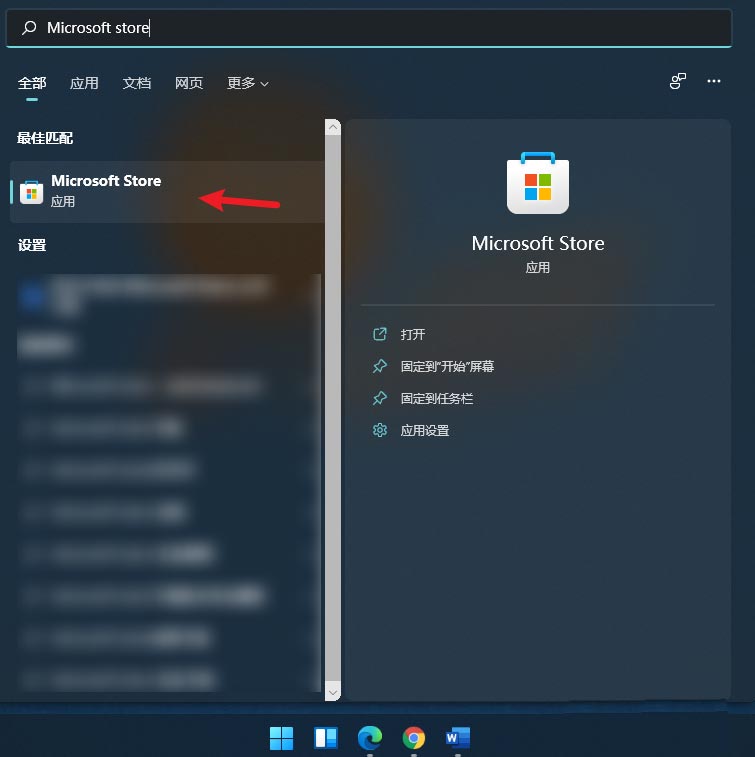The height and width of the screenshot is (757, 755).
Task: Open the Windows Start button on taskbar
Action: (281, 738)
